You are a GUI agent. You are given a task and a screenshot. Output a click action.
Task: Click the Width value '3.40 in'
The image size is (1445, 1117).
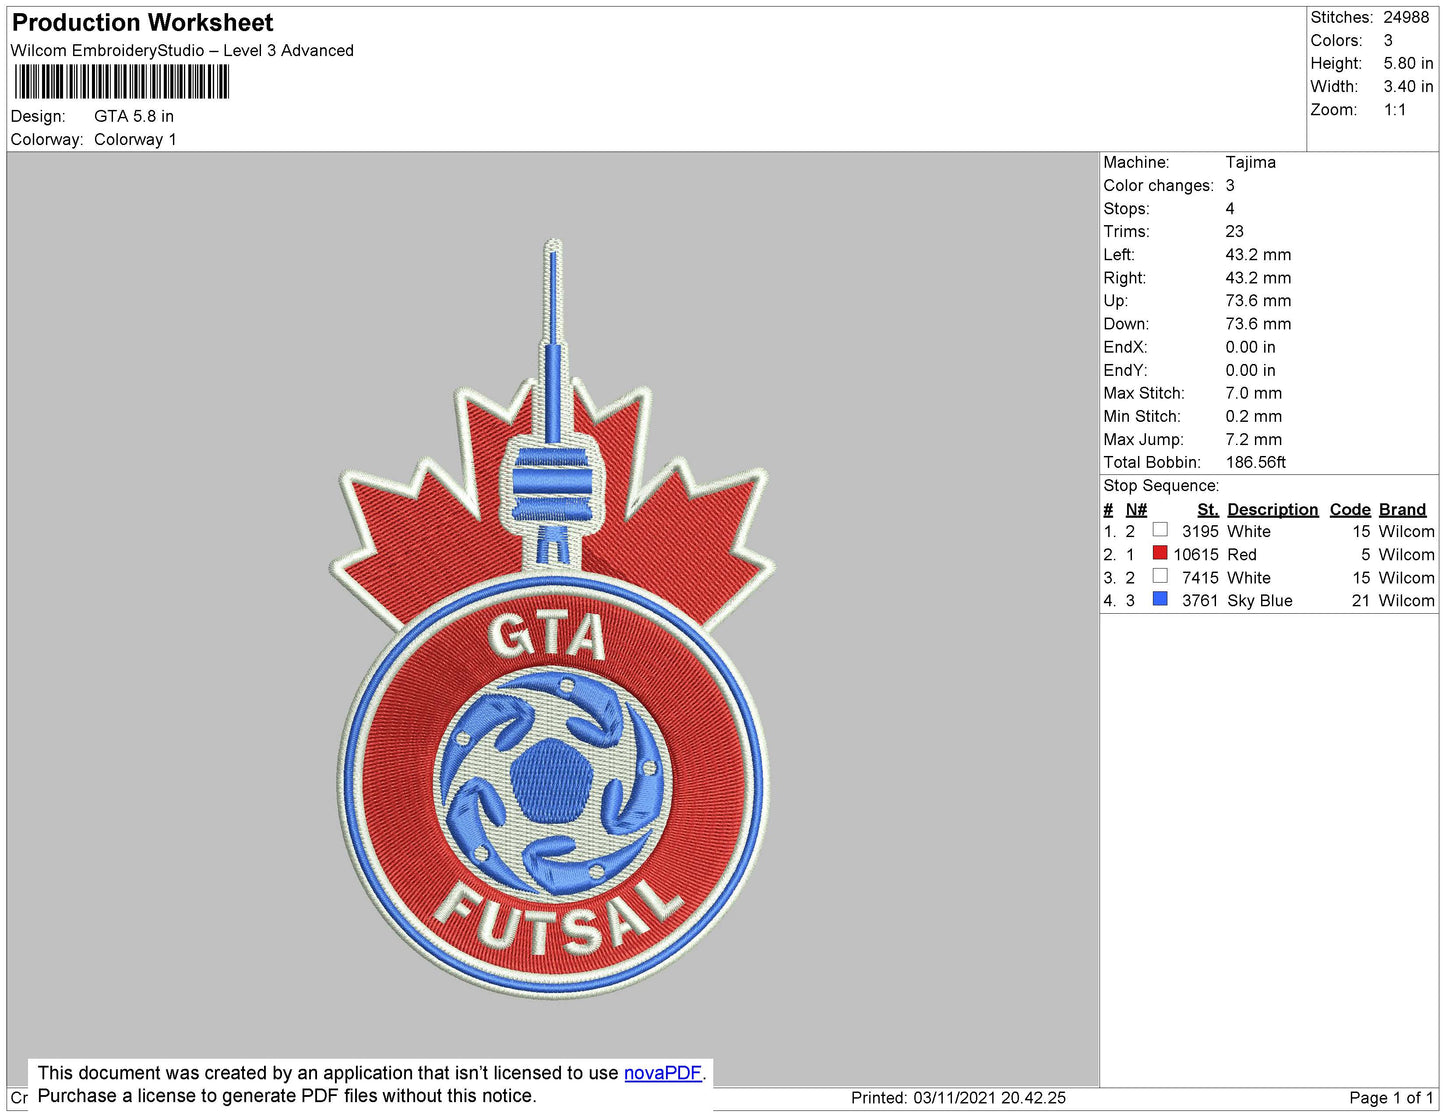coord(1408,86)
